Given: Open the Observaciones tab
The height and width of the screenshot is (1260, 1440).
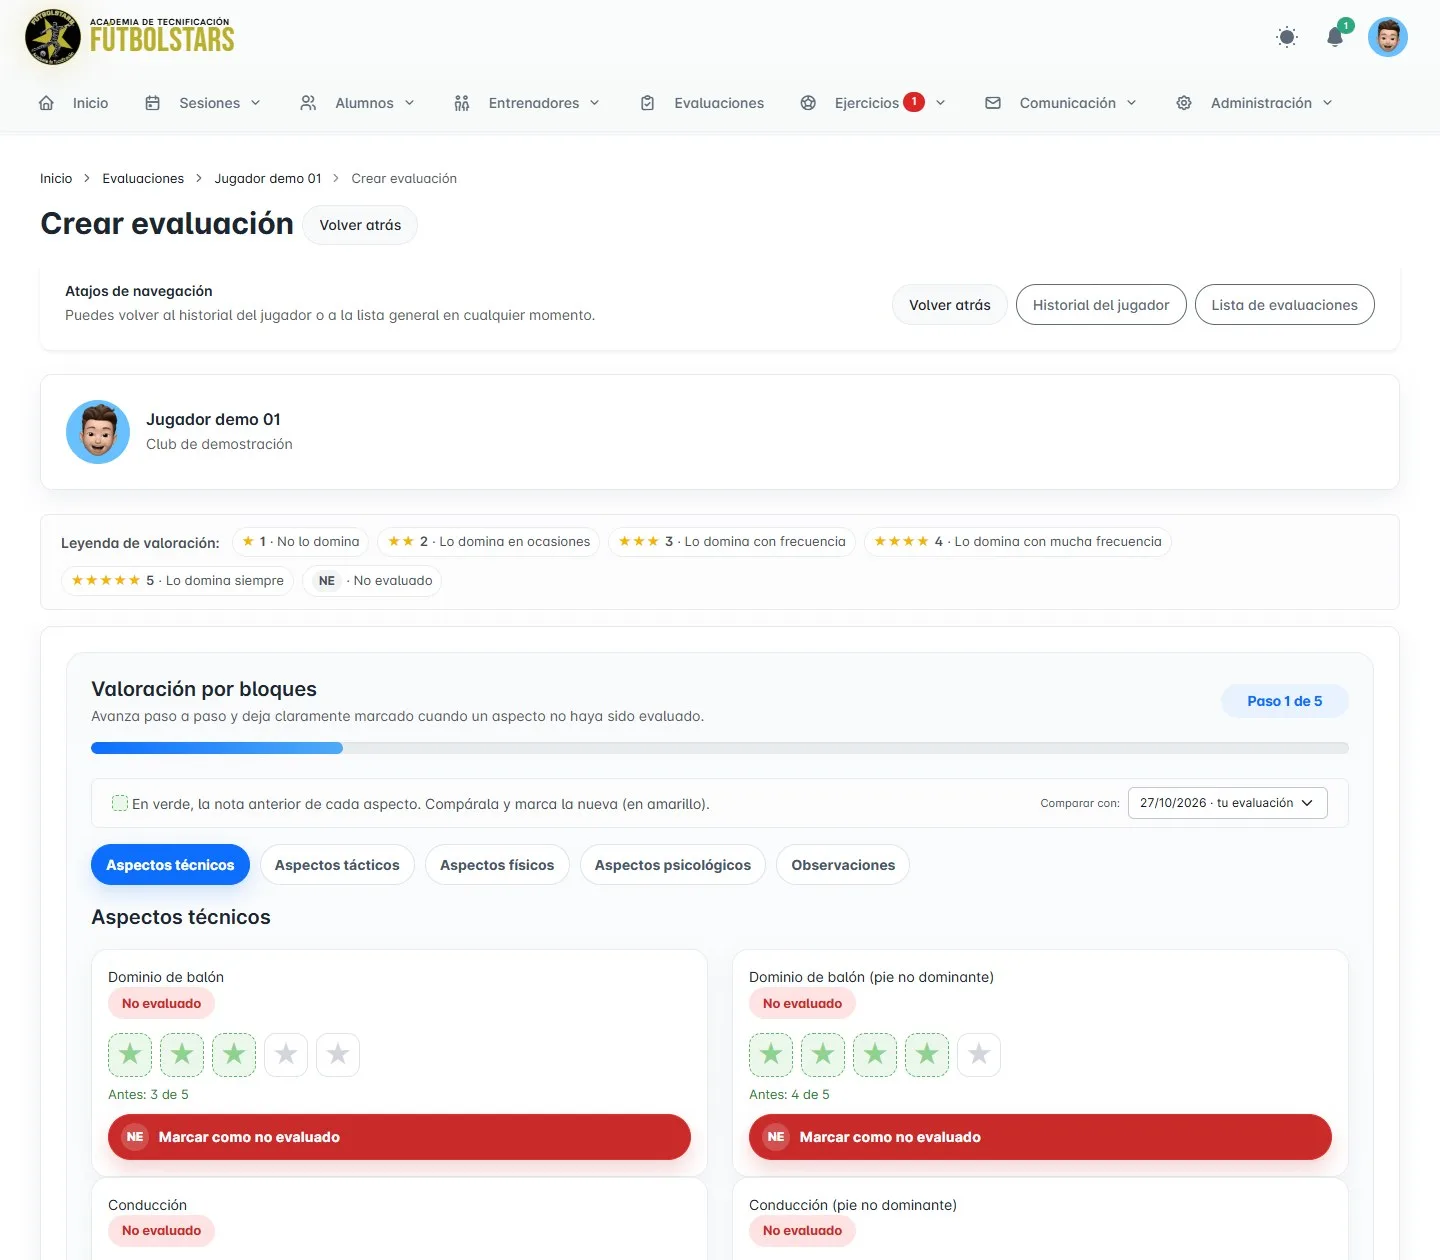Looking at the screenshot, I should [x=843, y=865].
